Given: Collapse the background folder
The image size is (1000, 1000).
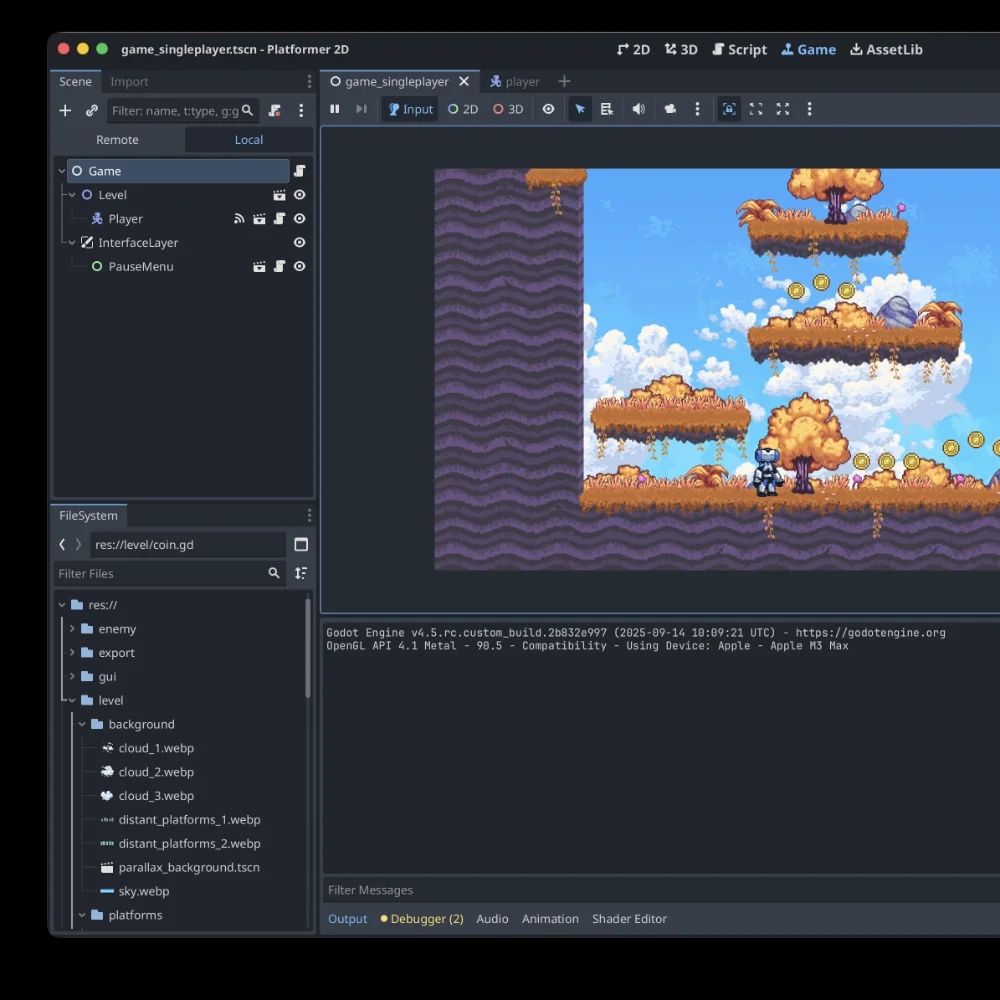Looking at the screenshot, I should 82,725.
